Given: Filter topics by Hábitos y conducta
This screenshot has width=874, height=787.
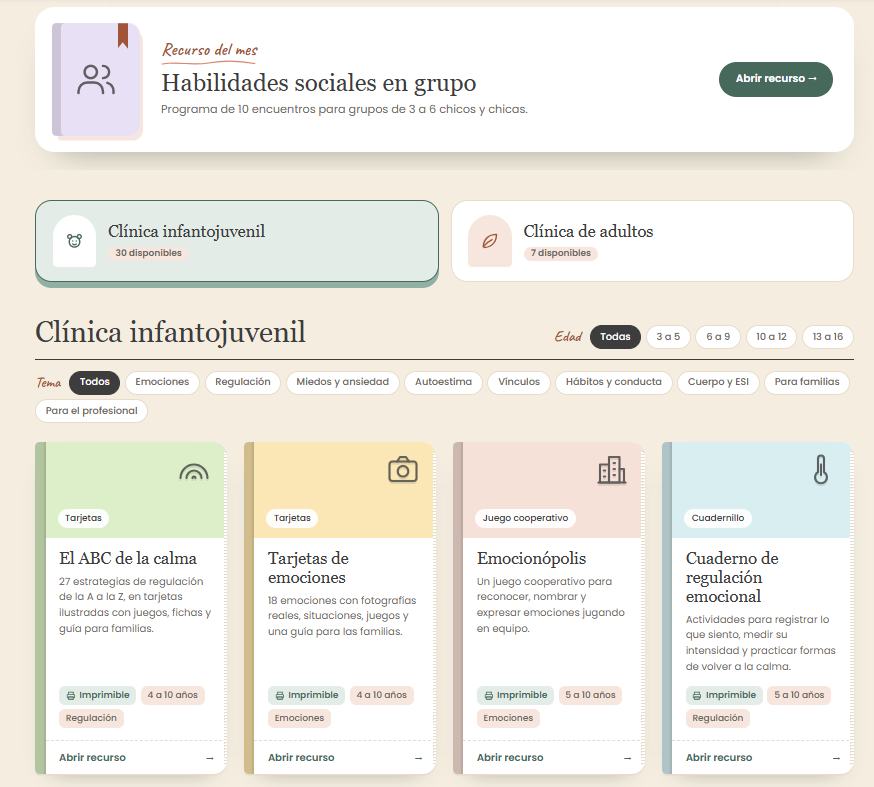Looking at the screenshot, I should click(x=614, y=382).
